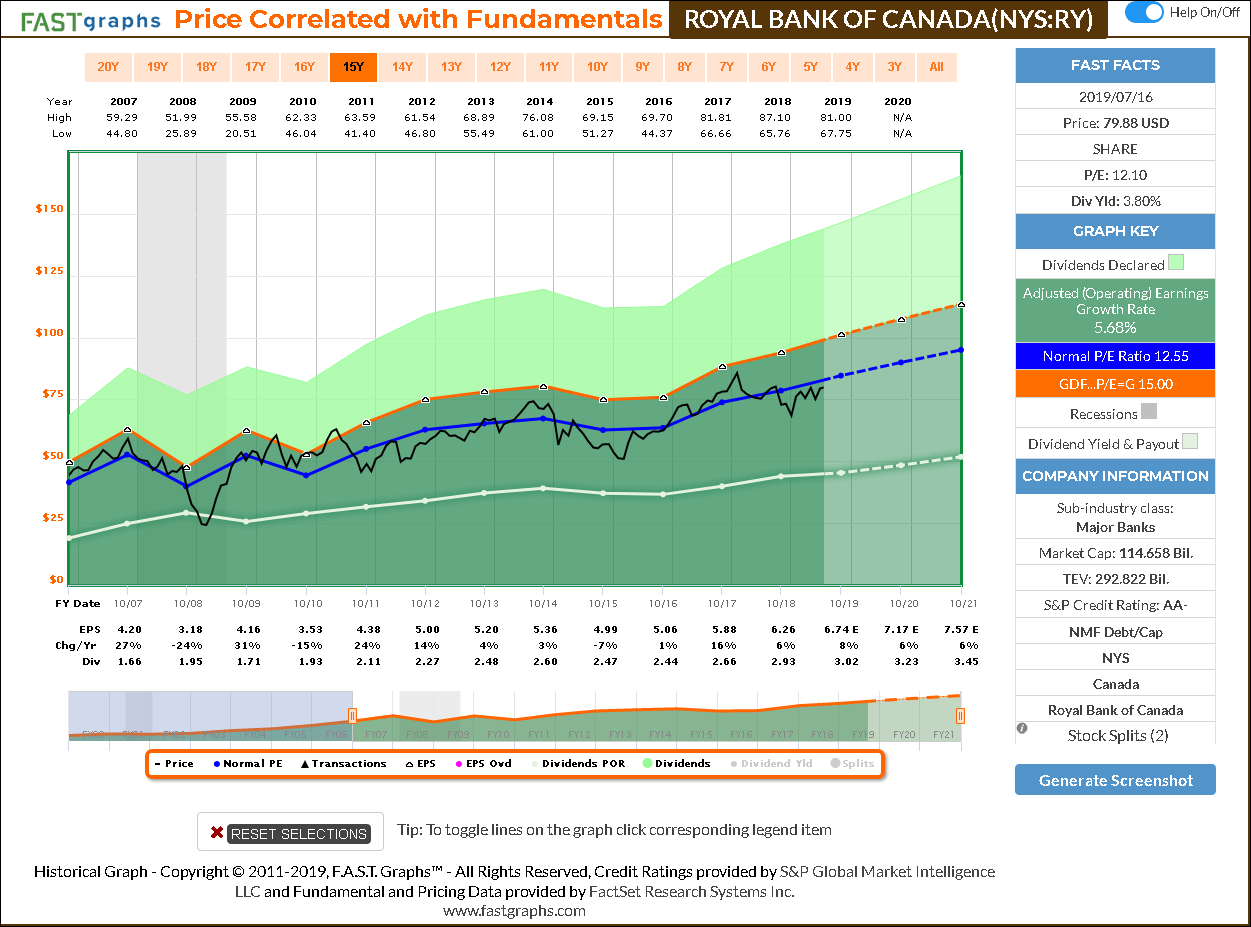Image resolution: width=1251 pixels, height=927 pixels.
Task: Click the Dividends Declared green swatch
Action: 1176,263
